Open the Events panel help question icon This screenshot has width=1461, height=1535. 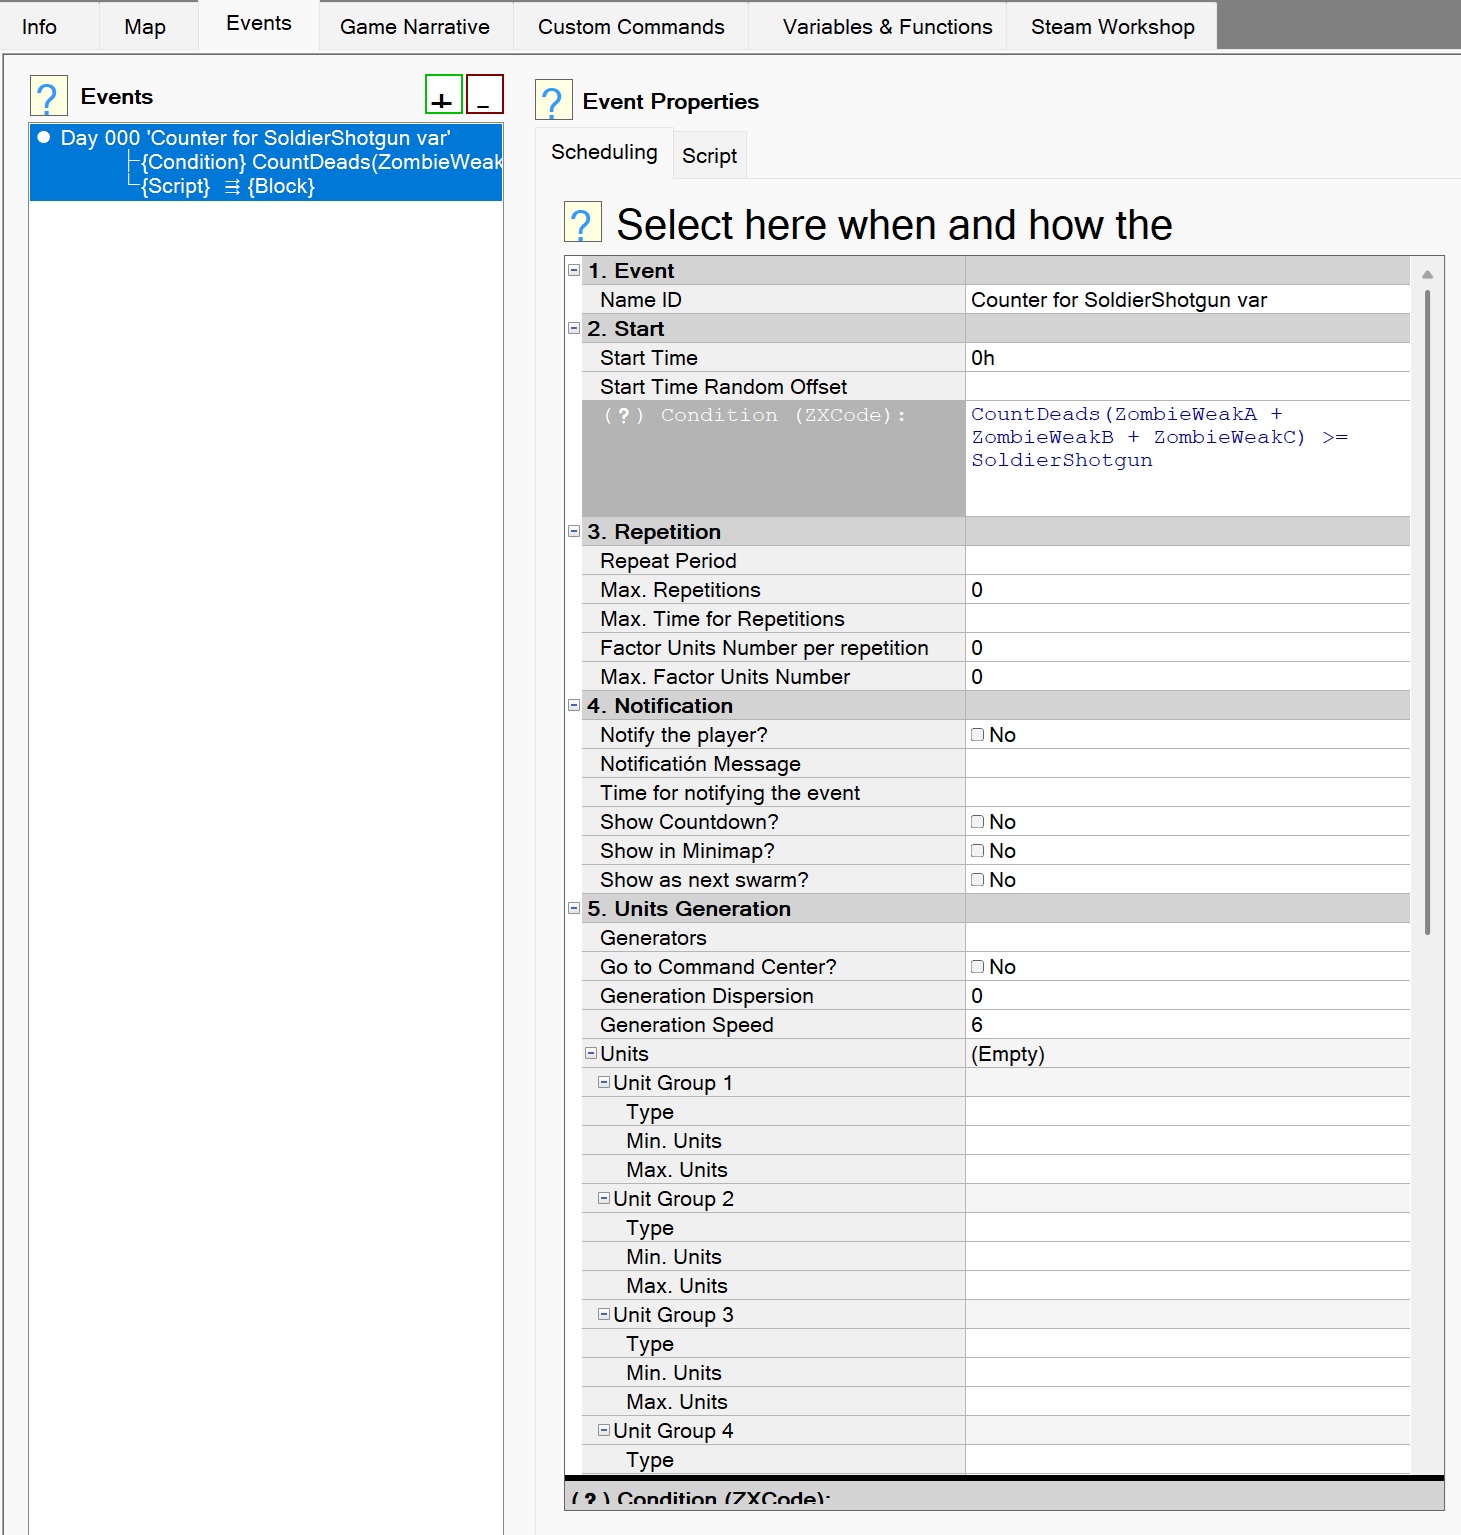click(x=48, y=96)
